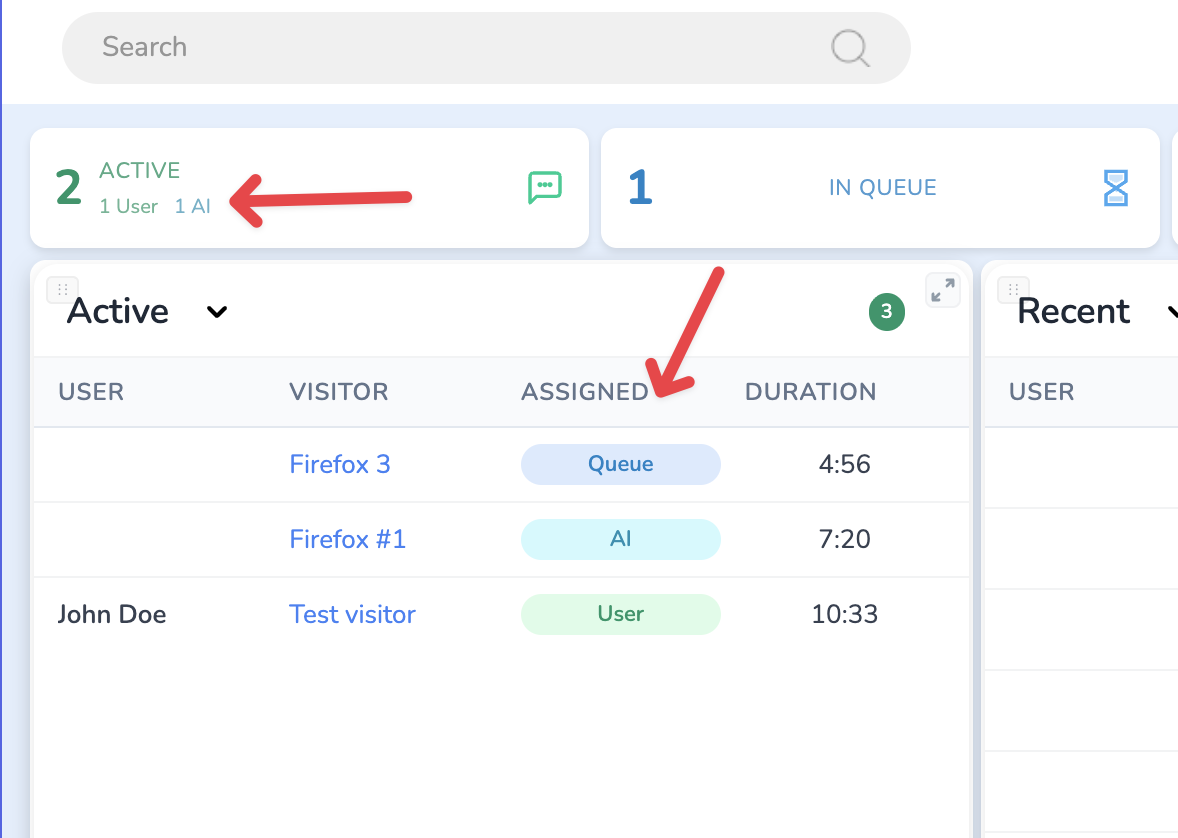Click the green chat bubble icon
This screenshot has height=838, width=1178.
tap(545, 187)
